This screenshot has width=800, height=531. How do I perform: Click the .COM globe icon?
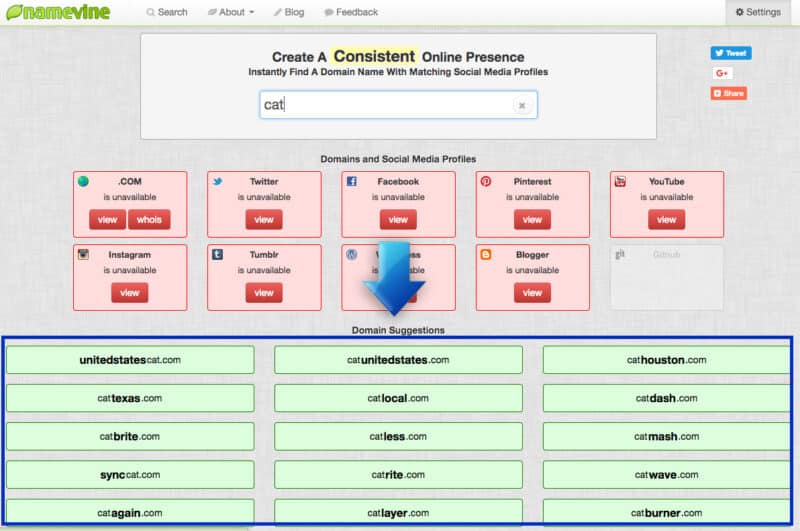pyautogui.click(x=83, y=181)
